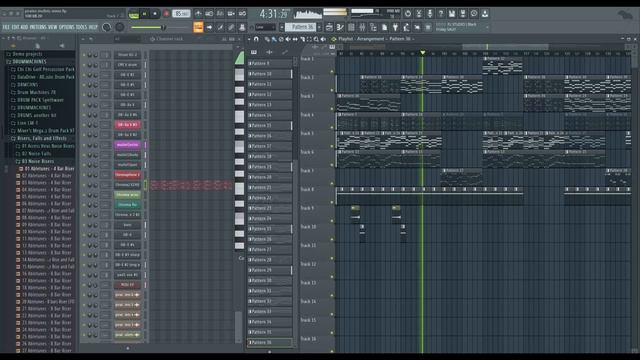Select the stamp tool in top toolbar
Image resolution: width=640 pixels, height=360 pixels.
coord(242,27)
